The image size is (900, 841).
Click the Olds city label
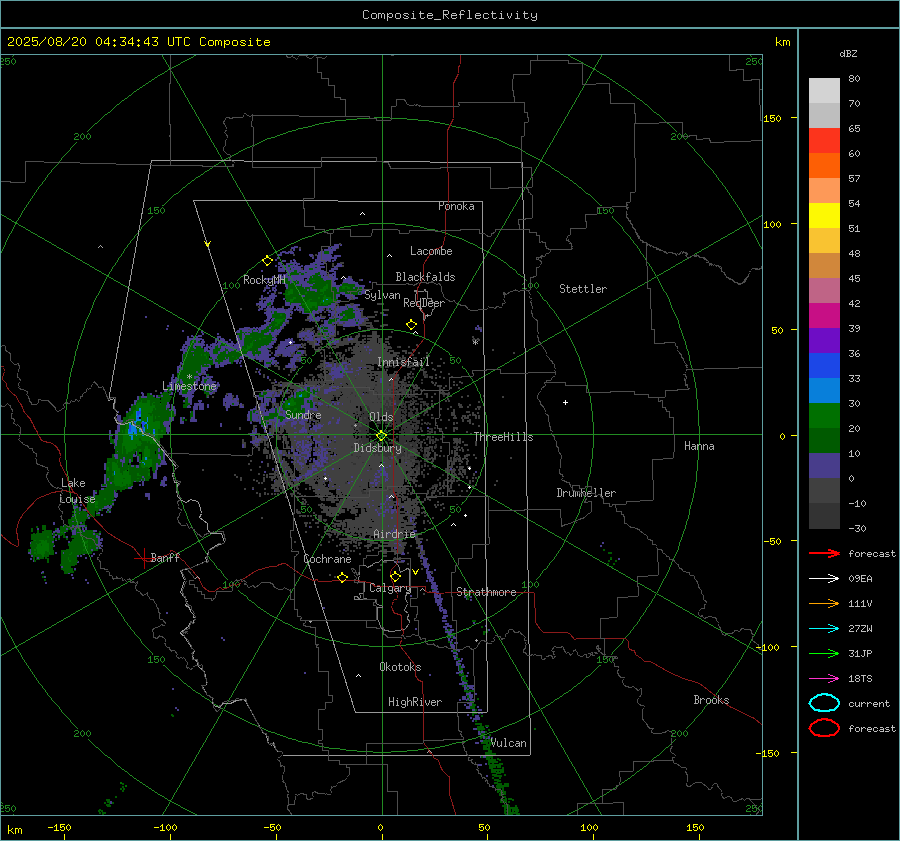(381, 417)
